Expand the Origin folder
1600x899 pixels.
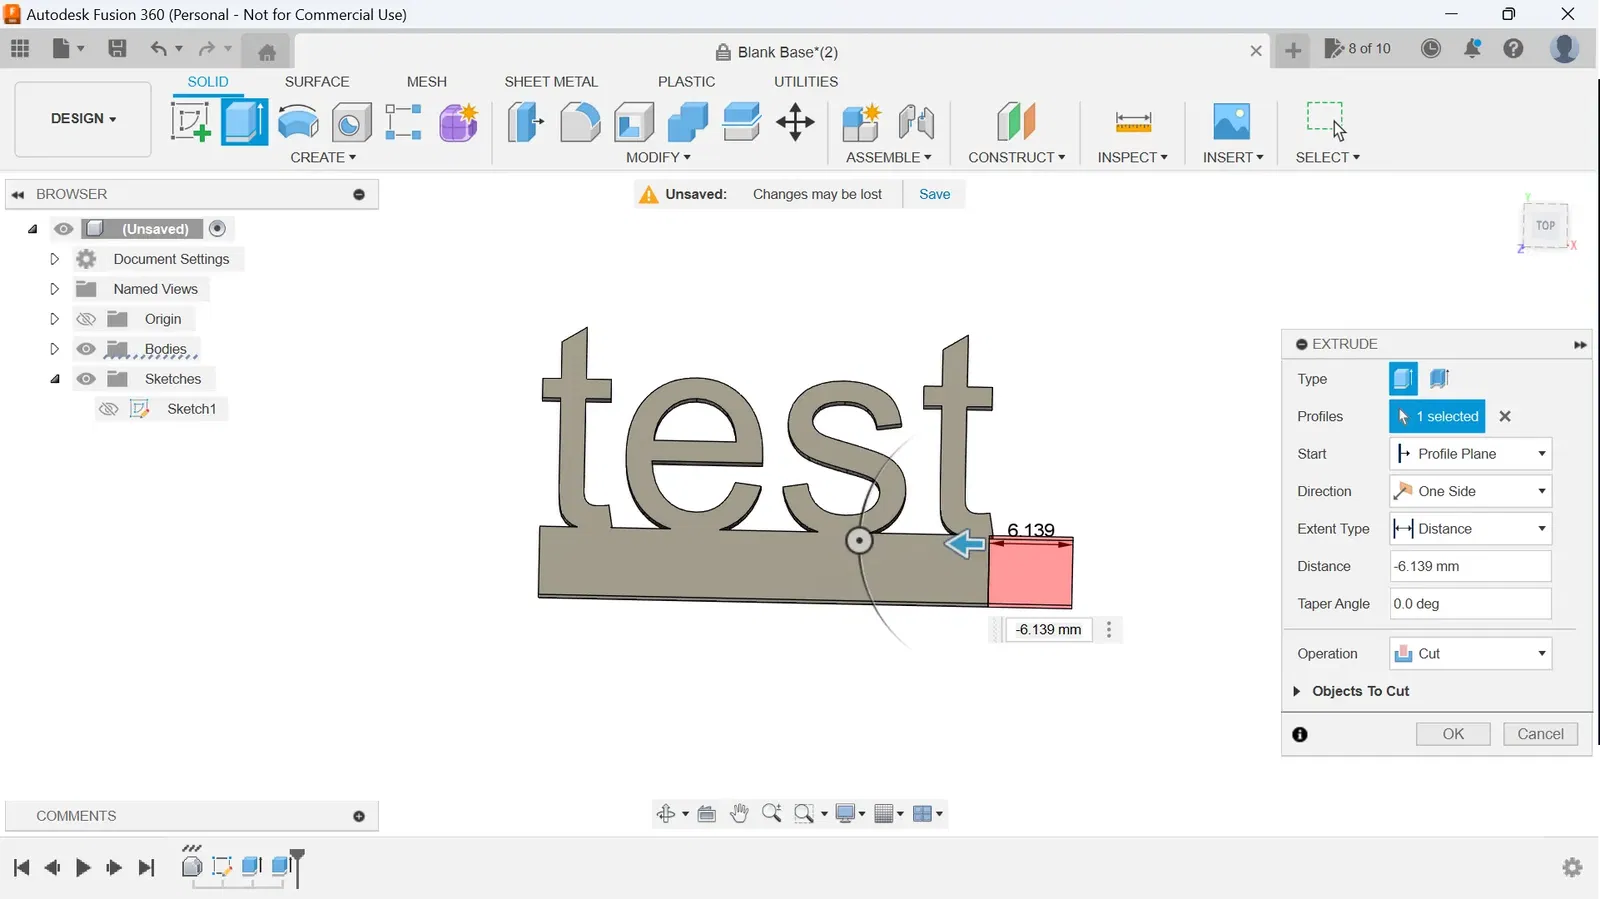55,319
